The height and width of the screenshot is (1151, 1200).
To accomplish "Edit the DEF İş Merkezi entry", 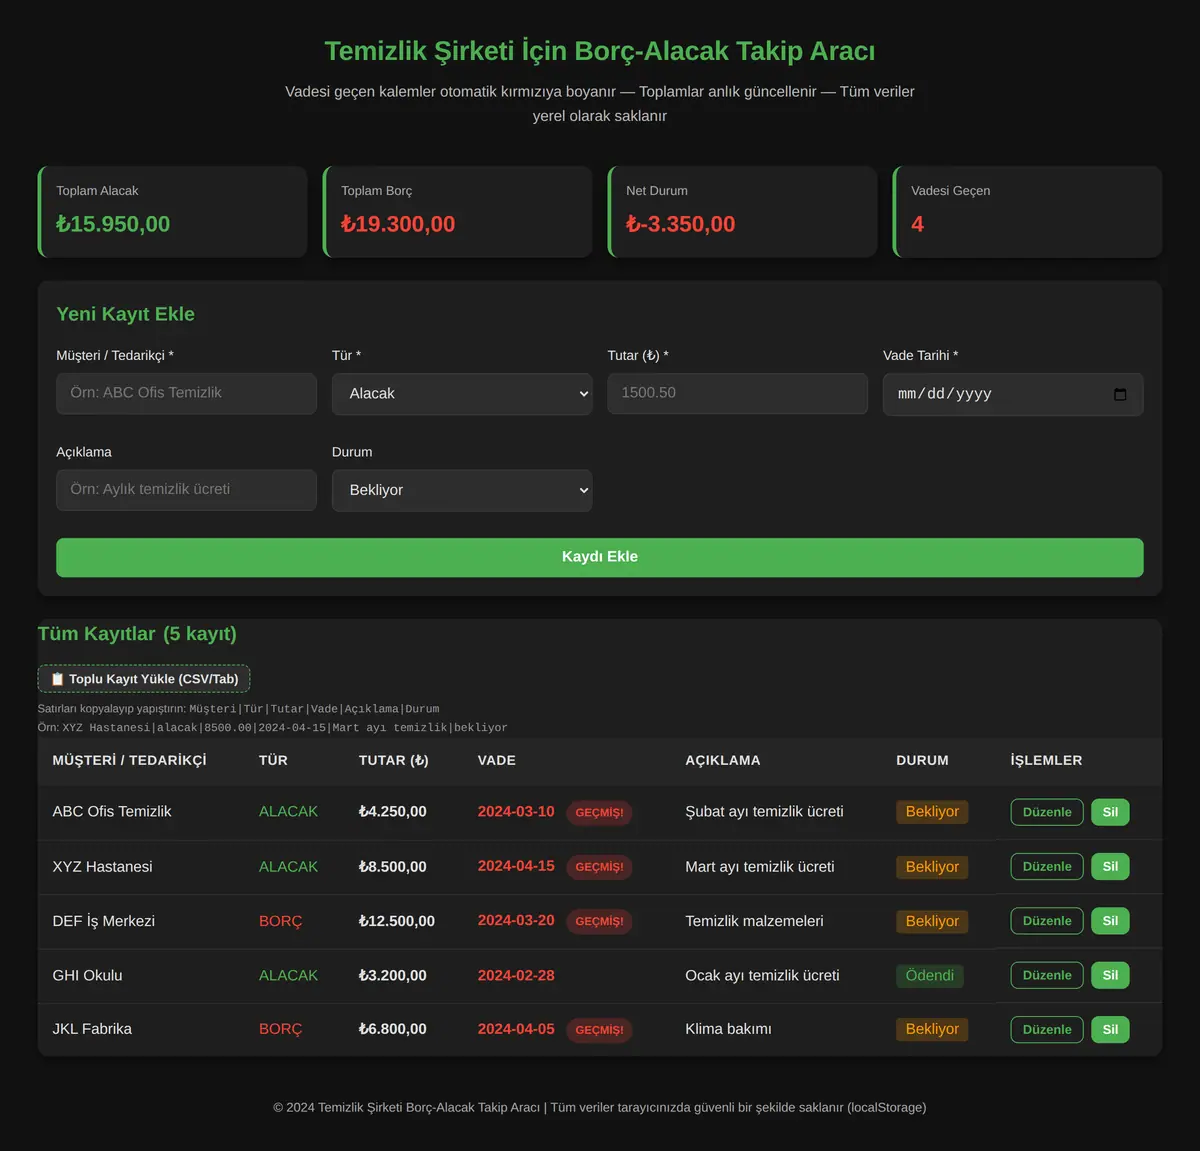I will (1047, 921).
